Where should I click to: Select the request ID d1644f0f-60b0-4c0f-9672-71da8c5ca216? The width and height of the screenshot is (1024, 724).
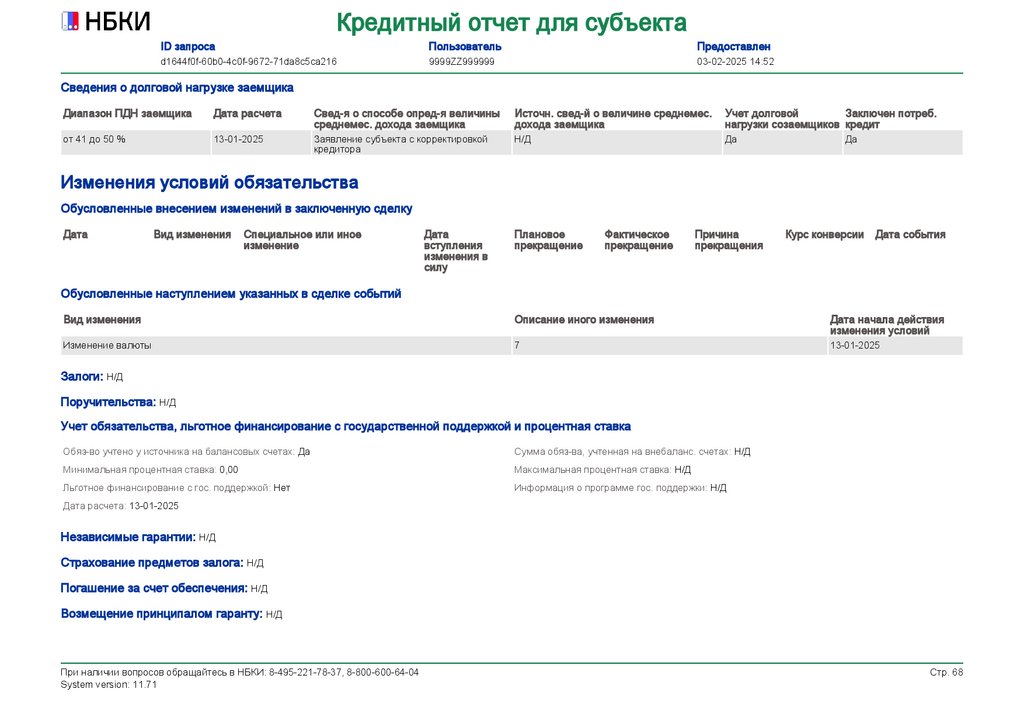pyautogui.click(x=248, y=61)
